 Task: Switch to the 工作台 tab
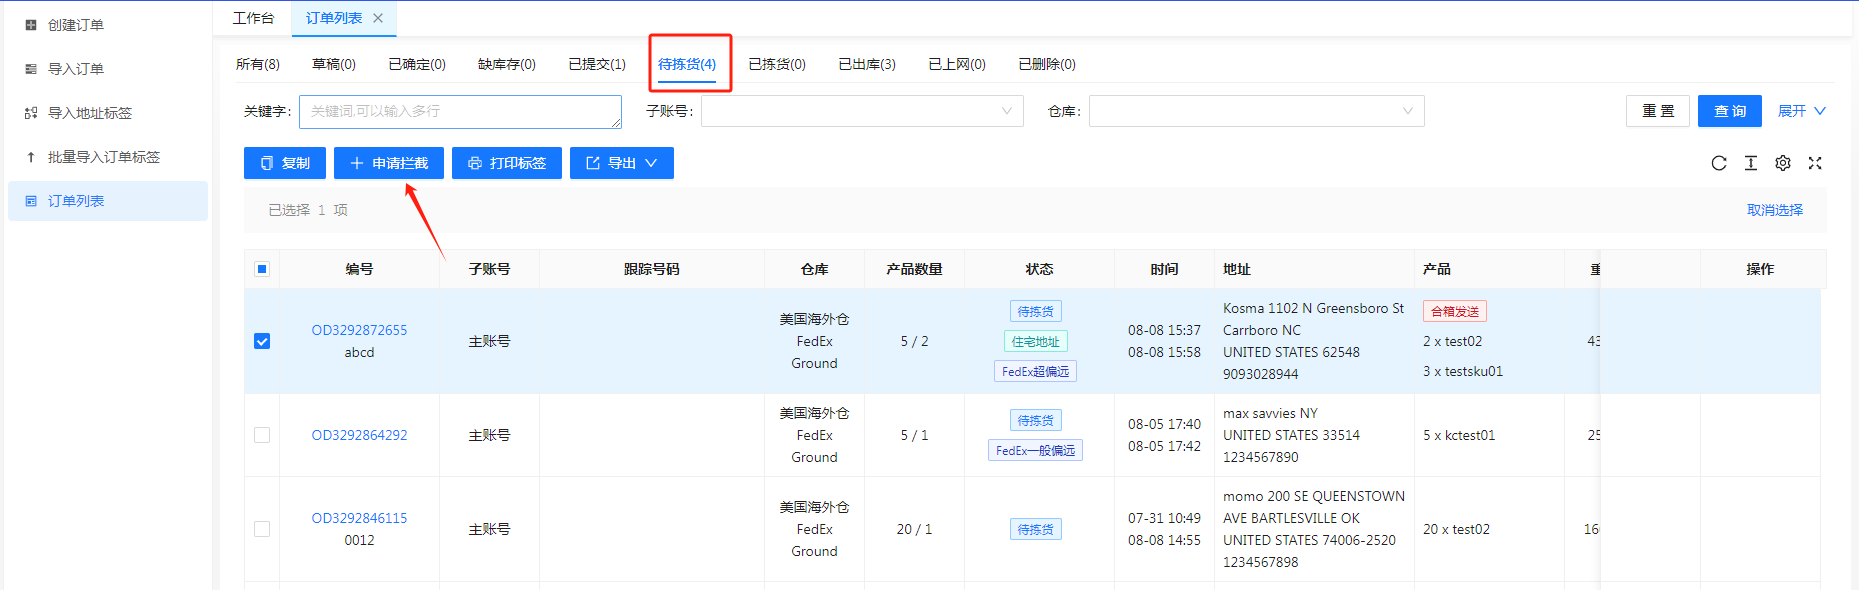click(x=253, y=18)
